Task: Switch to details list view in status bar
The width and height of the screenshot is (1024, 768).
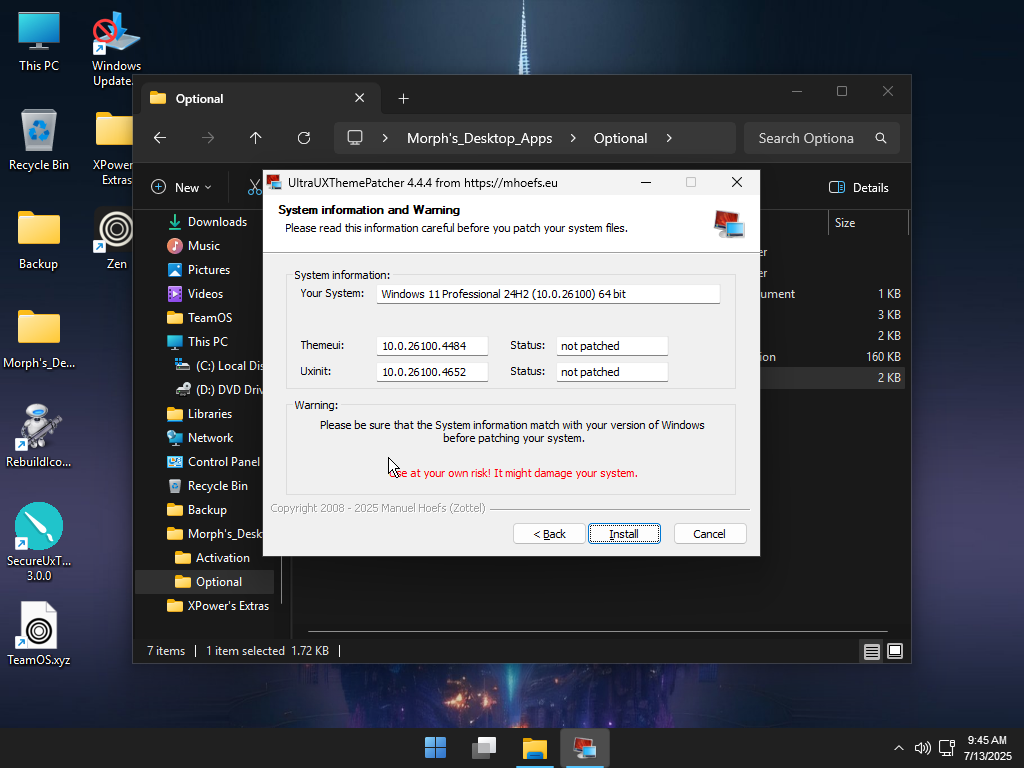Action: [x=871, y=651]
